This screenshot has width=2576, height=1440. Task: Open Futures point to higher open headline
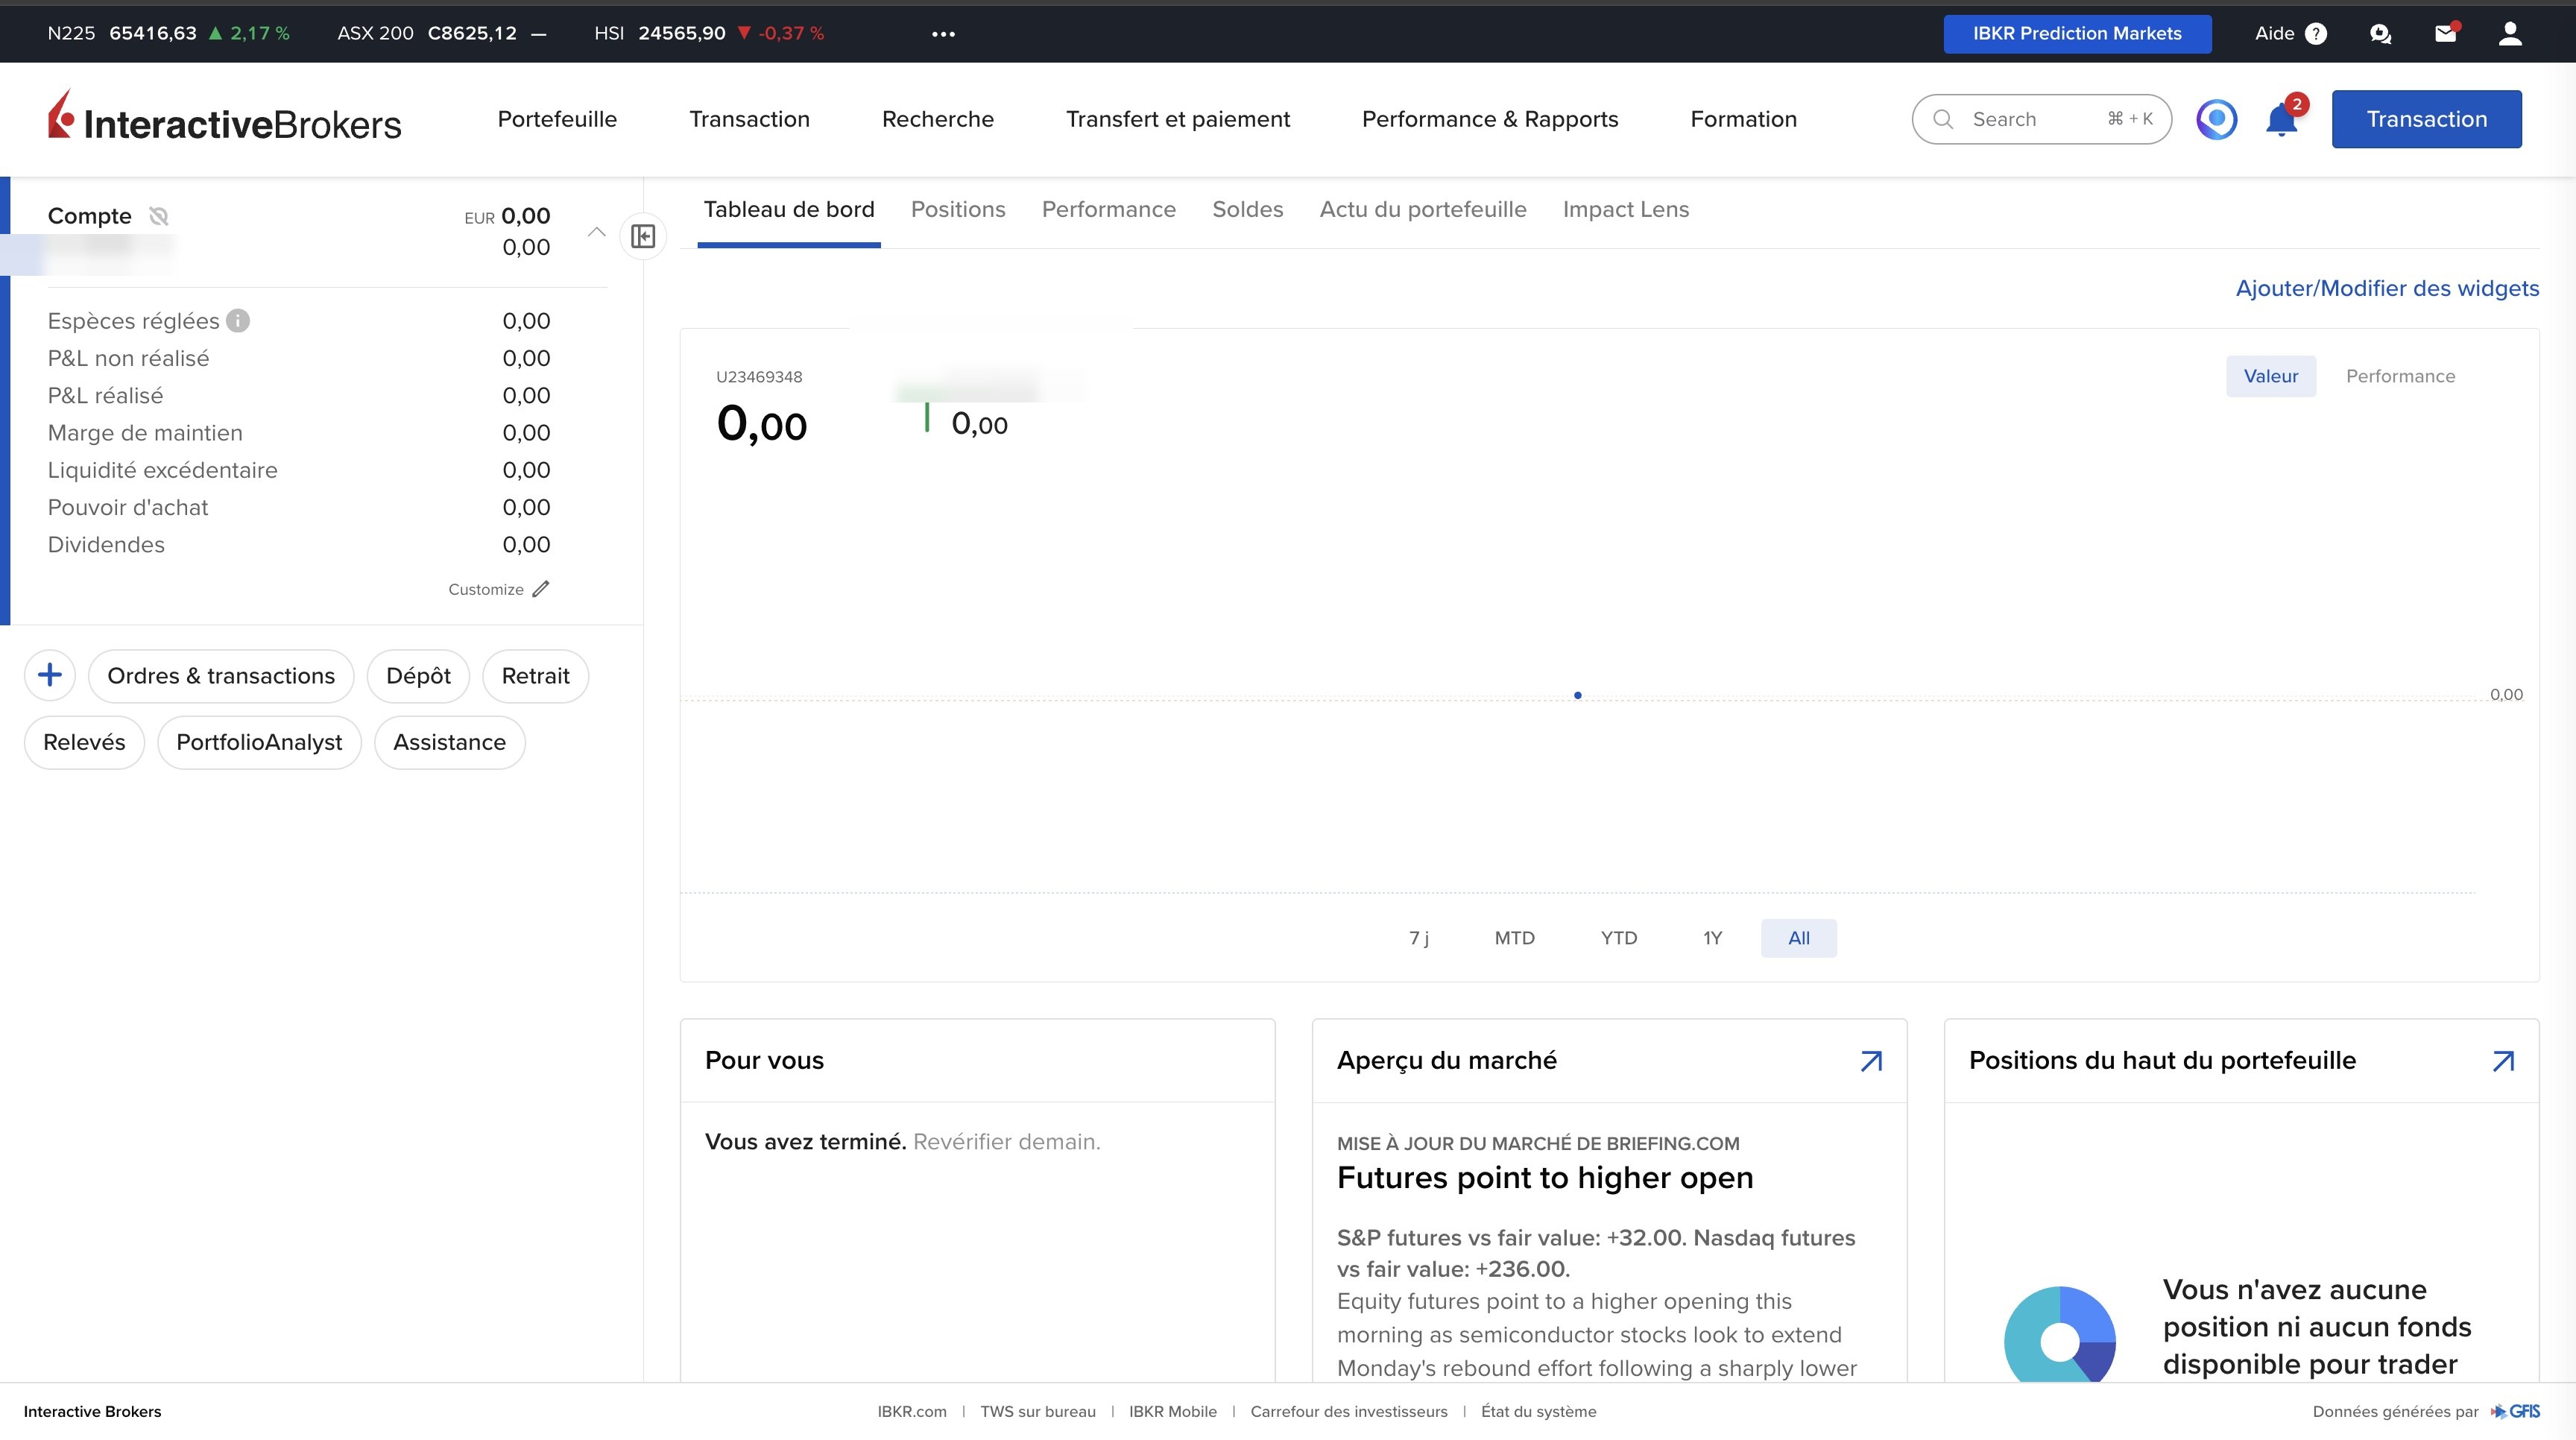click(1545, 1178)
